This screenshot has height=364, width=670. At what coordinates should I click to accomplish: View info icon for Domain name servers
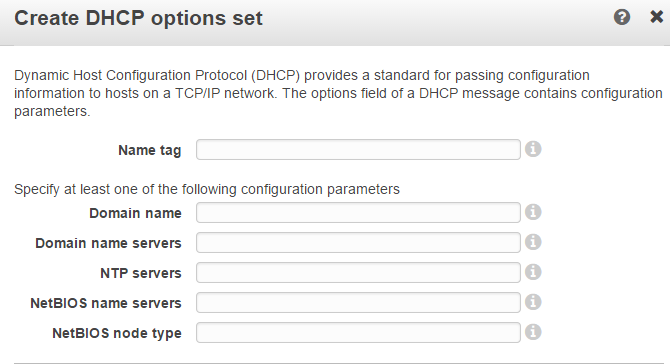pyautogui.click(x=533, y=242)
